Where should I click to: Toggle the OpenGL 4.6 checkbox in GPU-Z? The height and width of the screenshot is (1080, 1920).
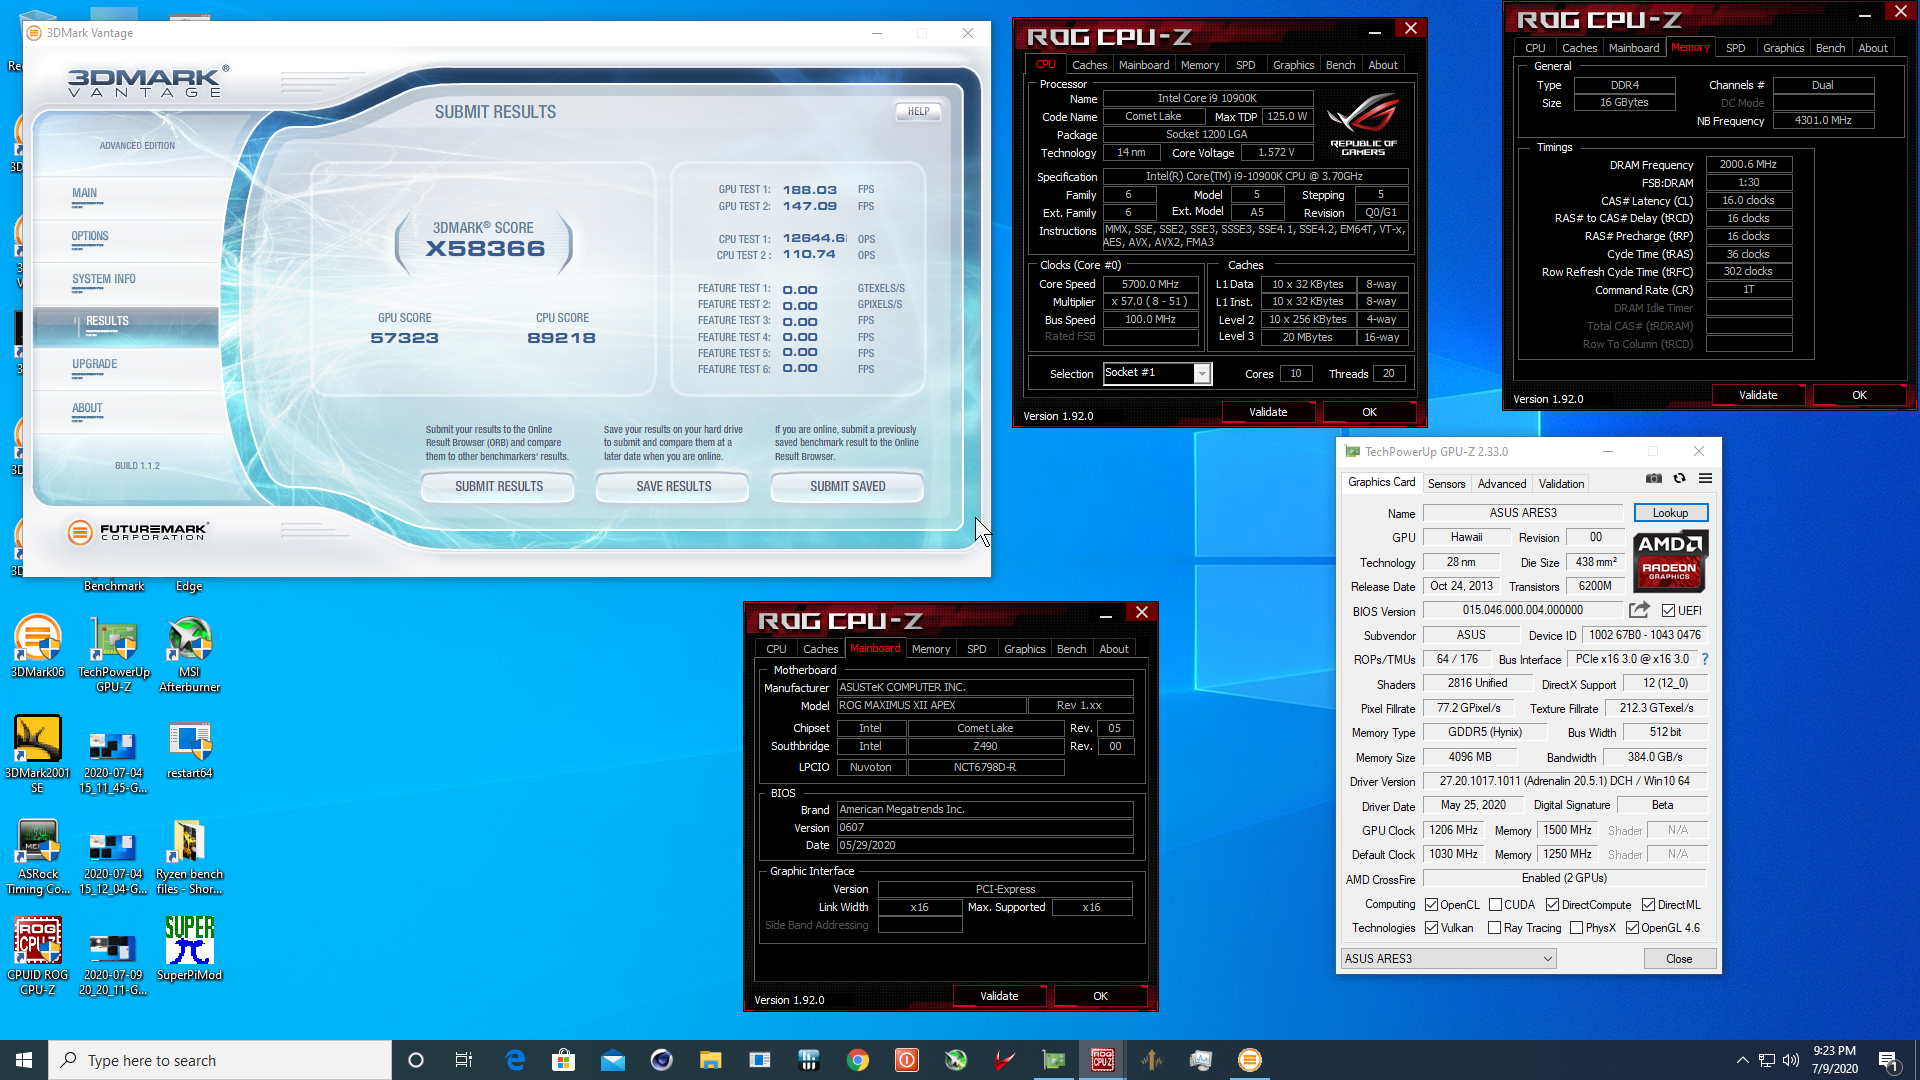click(x=1632, y=928)
